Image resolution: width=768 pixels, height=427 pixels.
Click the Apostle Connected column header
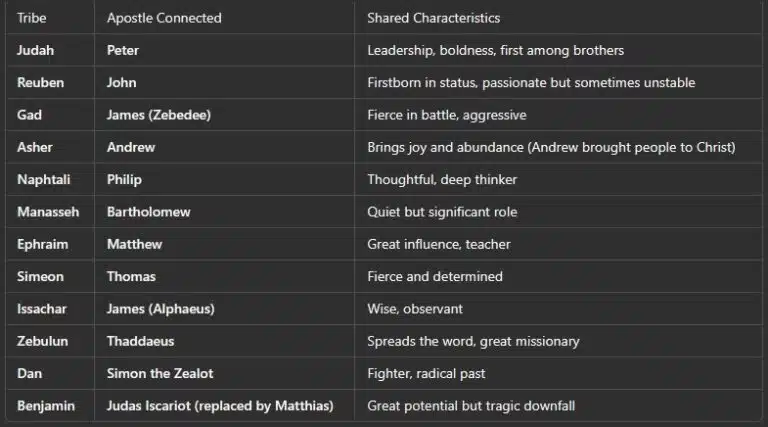pos(164,18)
